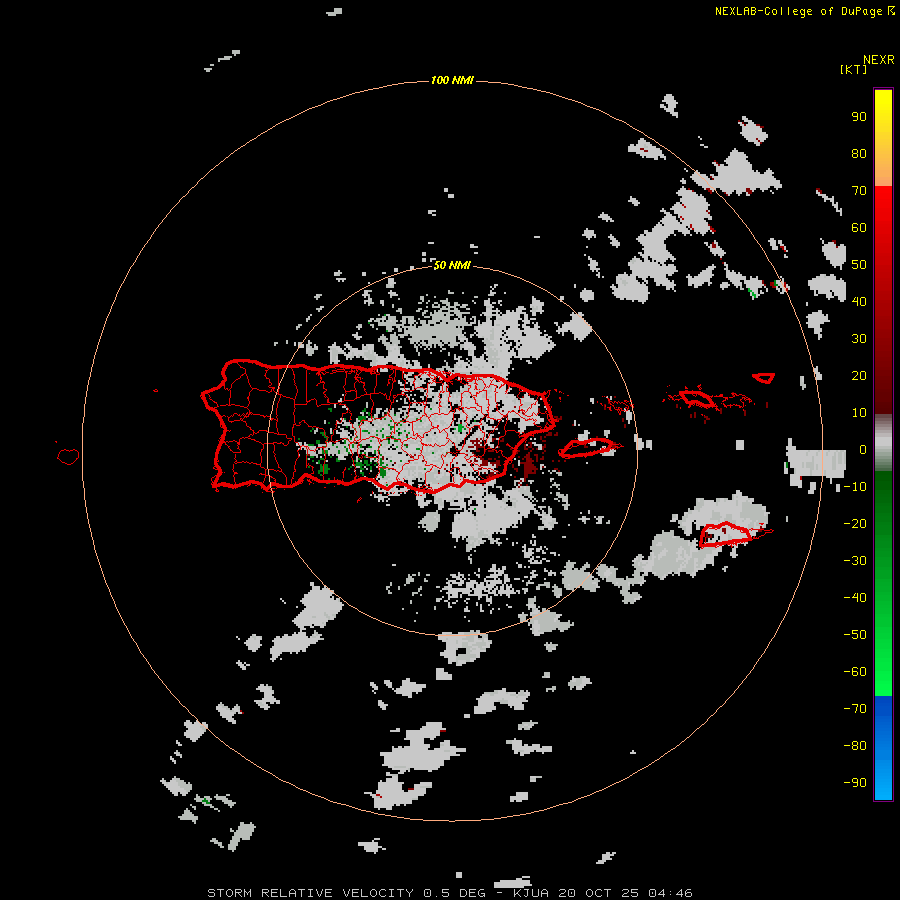This screenshot has height=900, width=900.
Task: Click the "STORM RELATIVE VELOCITY" caption text
Action: point(310,893)
